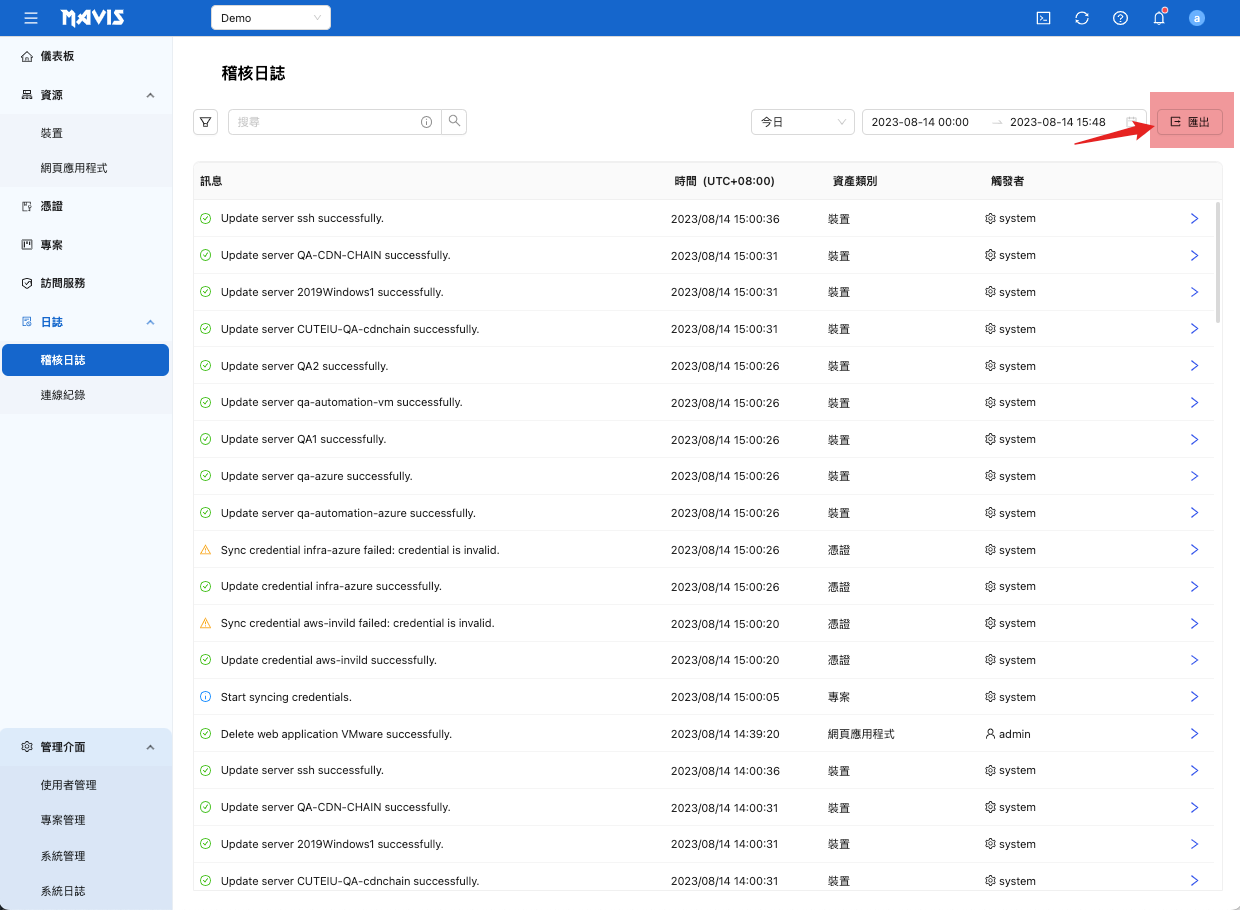
Task: Collapse the 資源 sidebar section
Action: (150, 95)
